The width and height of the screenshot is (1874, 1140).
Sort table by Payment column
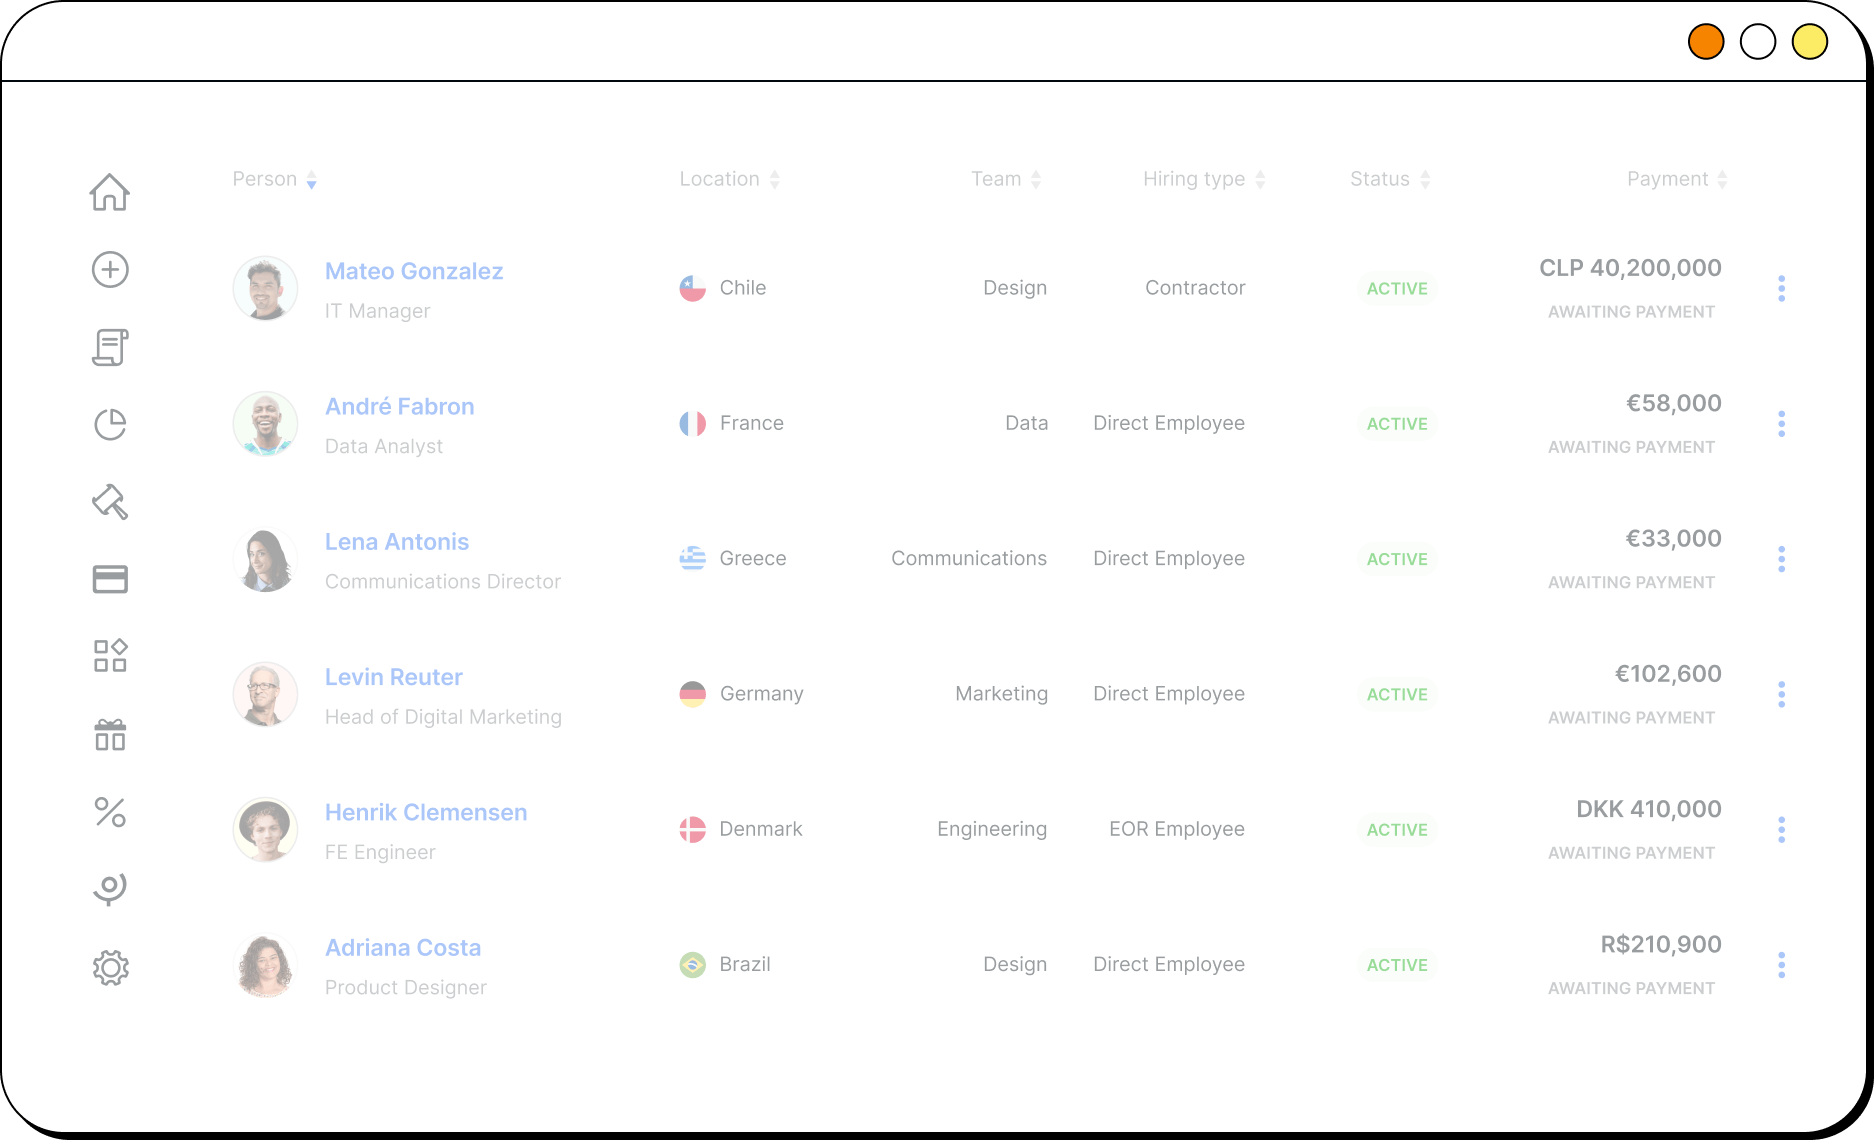click(x=1677, y=180)
